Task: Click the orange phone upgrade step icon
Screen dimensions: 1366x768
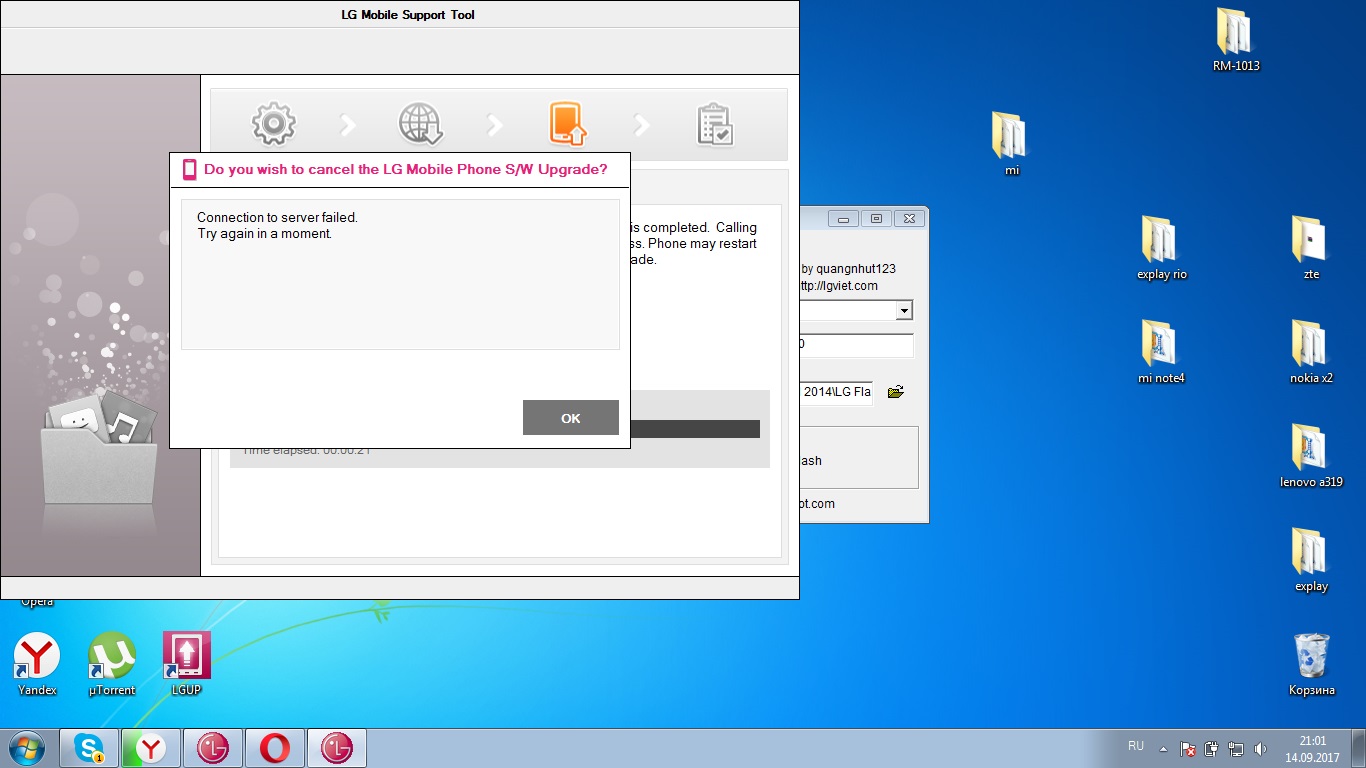Action: coord(567,124)
